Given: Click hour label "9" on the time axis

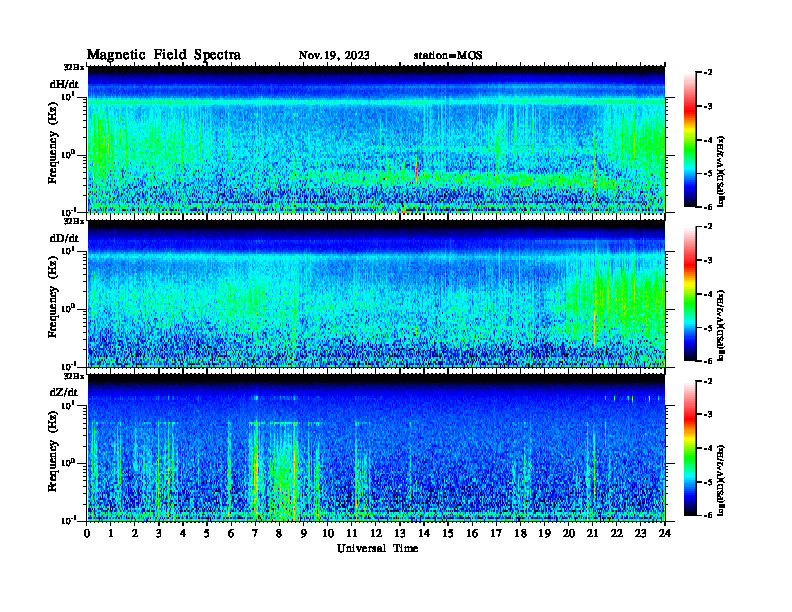Looking at the screenshot, I should point(304,534).
